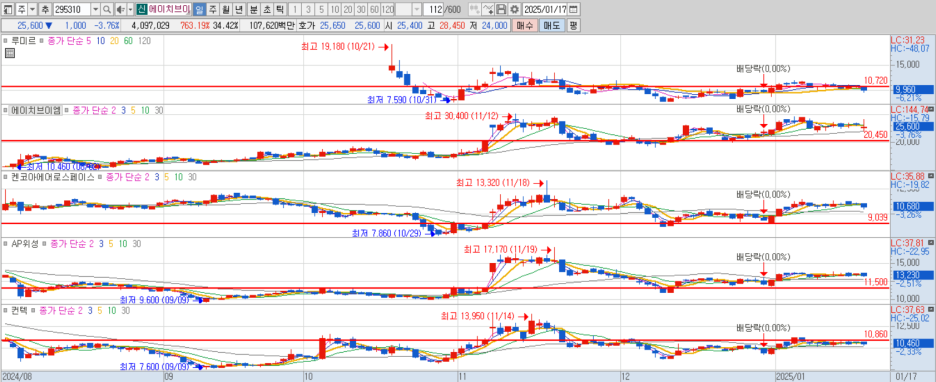
Task: Toggle the 120 interval button
Action: pyautogui.click(x=387, y=10)
